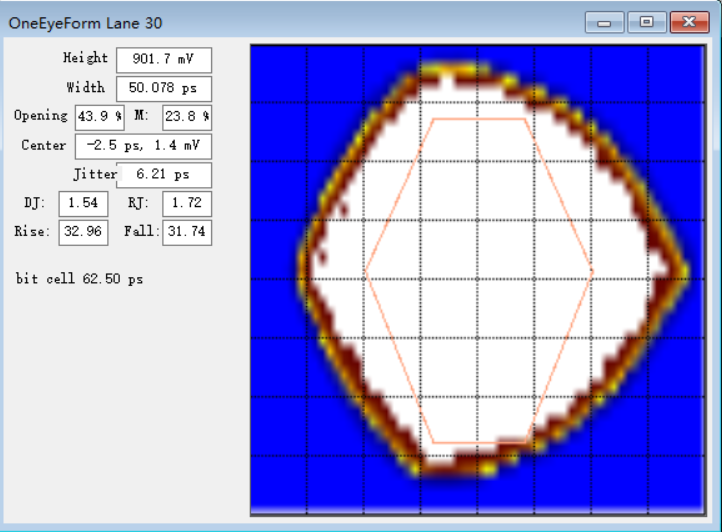This screenshot has width=722, height=532.
Task: Click the Opening percentage field
Action: (99, 116)
